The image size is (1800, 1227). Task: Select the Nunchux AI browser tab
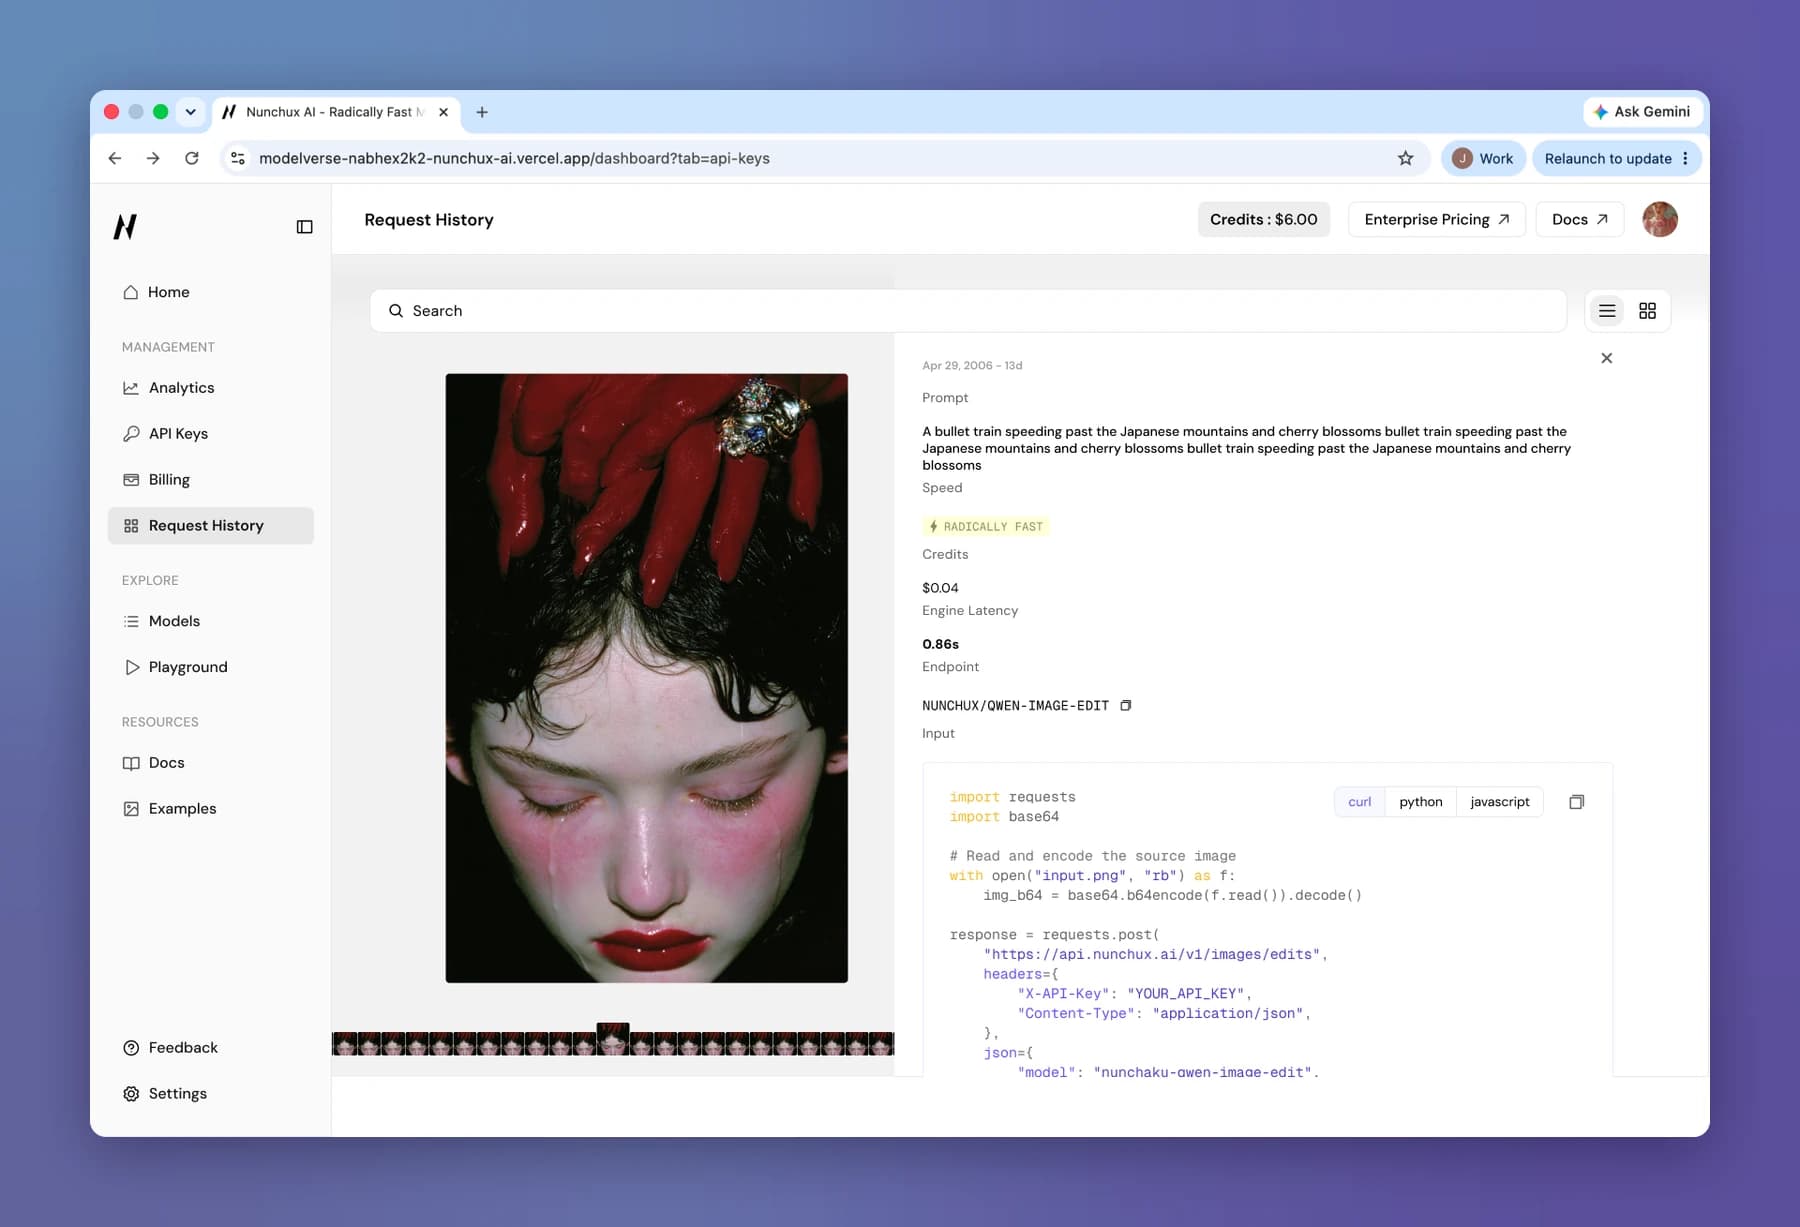[x=336, y=112]
